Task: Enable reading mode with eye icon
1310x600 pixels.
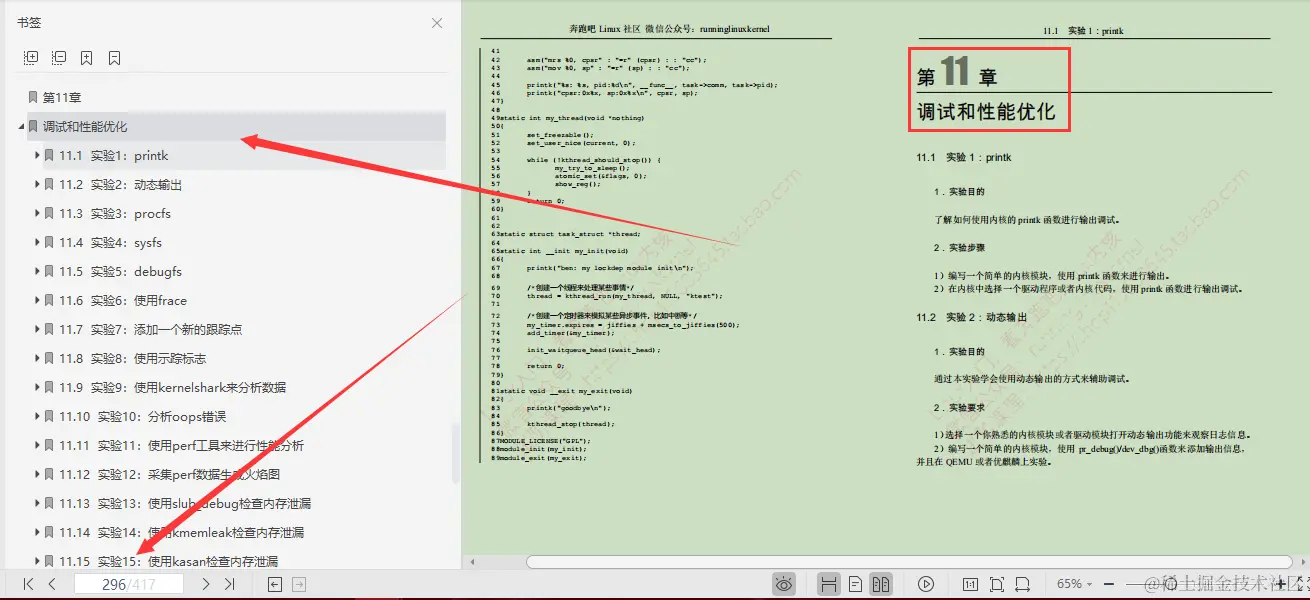Action: click(x=784, y=583)
